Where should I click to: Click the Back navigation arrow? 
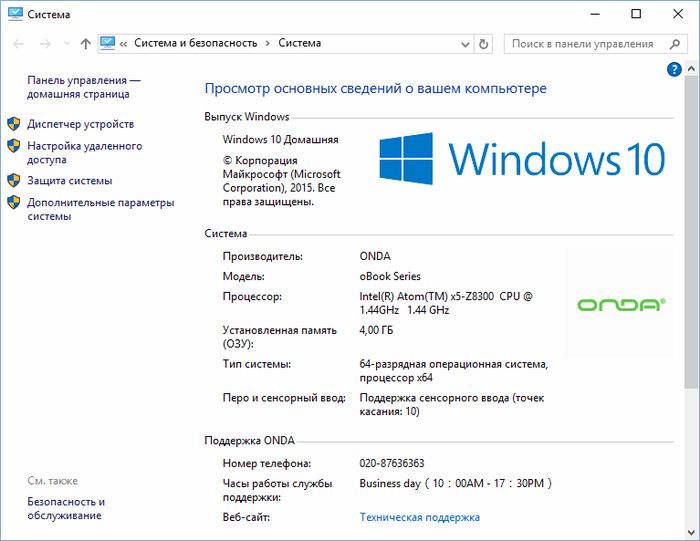click(x=19, y=44)
